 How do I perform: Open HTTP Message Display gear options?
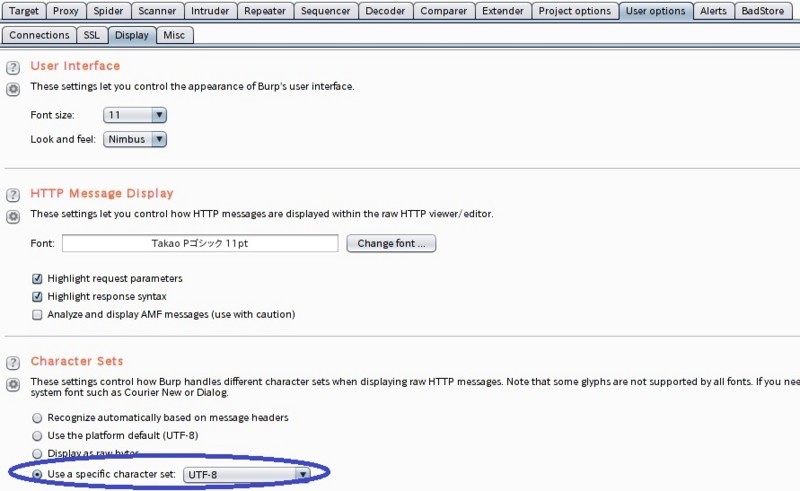pyautogui.click(x=13, y=217)
